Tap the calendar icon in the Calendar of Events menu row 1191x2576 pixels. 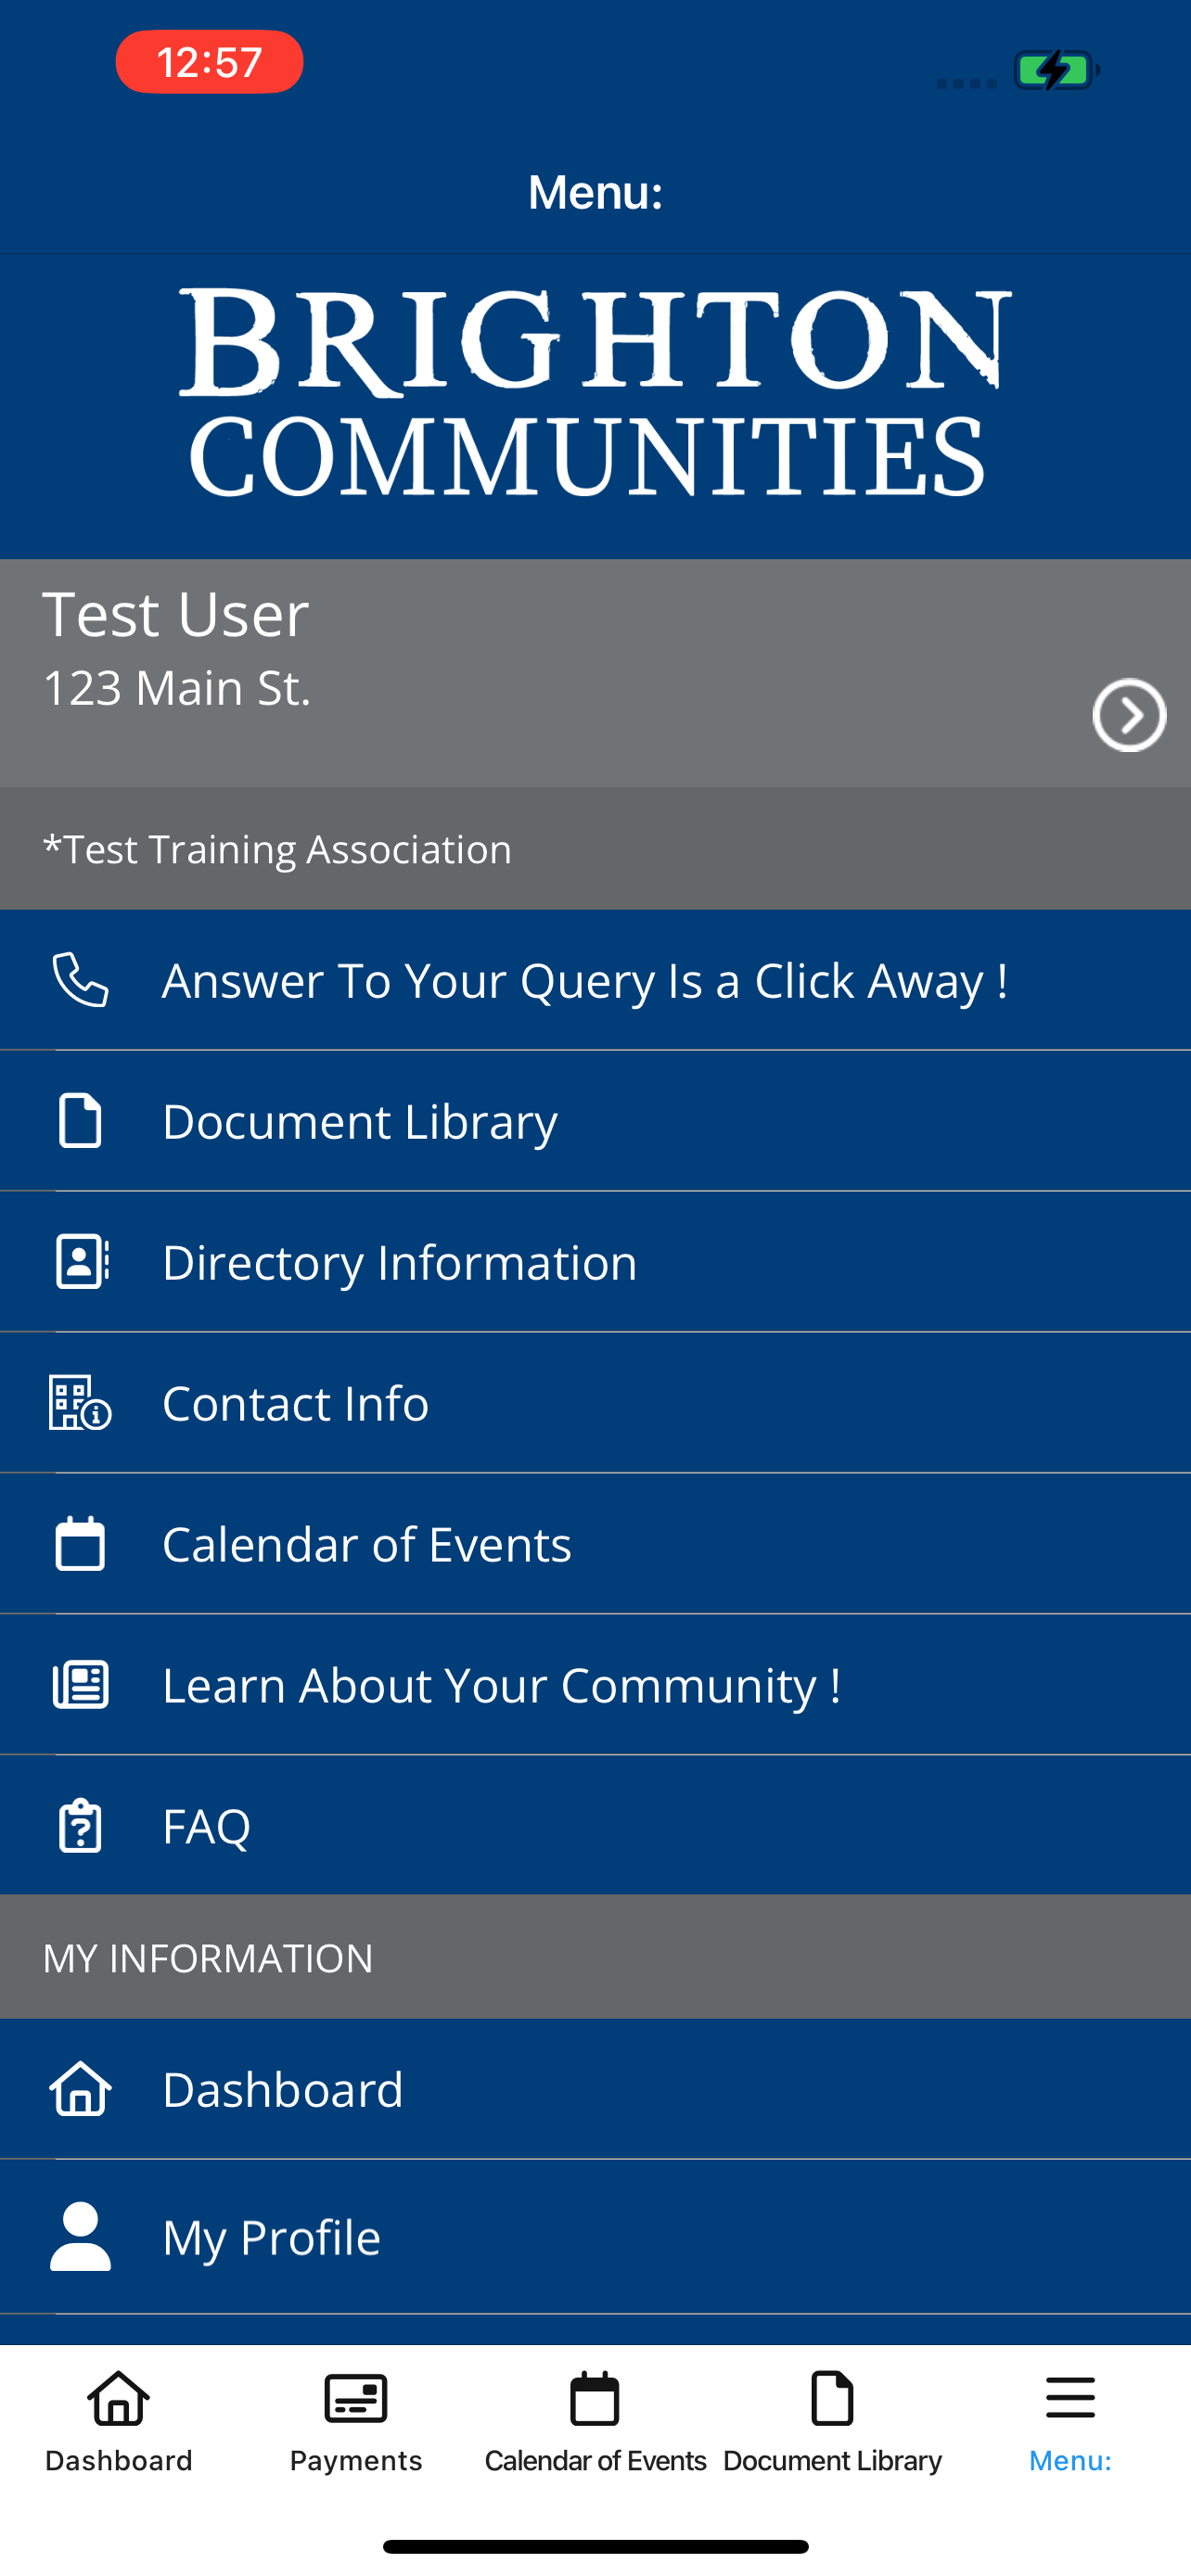click(80, 1543)
